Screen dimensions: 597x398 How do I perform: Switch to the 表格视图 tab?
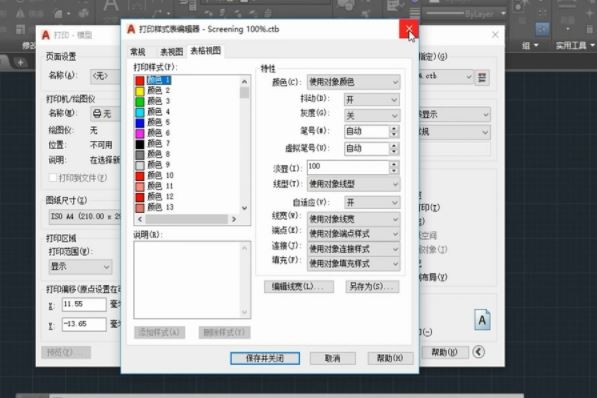click(x=206, y=51)
